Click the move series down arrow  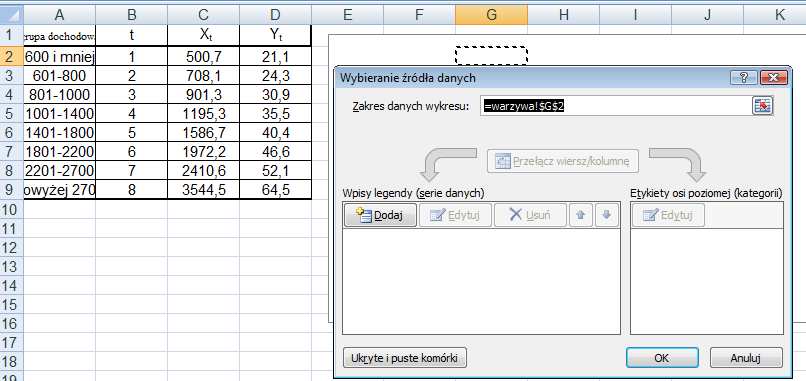tap(607, 215)
